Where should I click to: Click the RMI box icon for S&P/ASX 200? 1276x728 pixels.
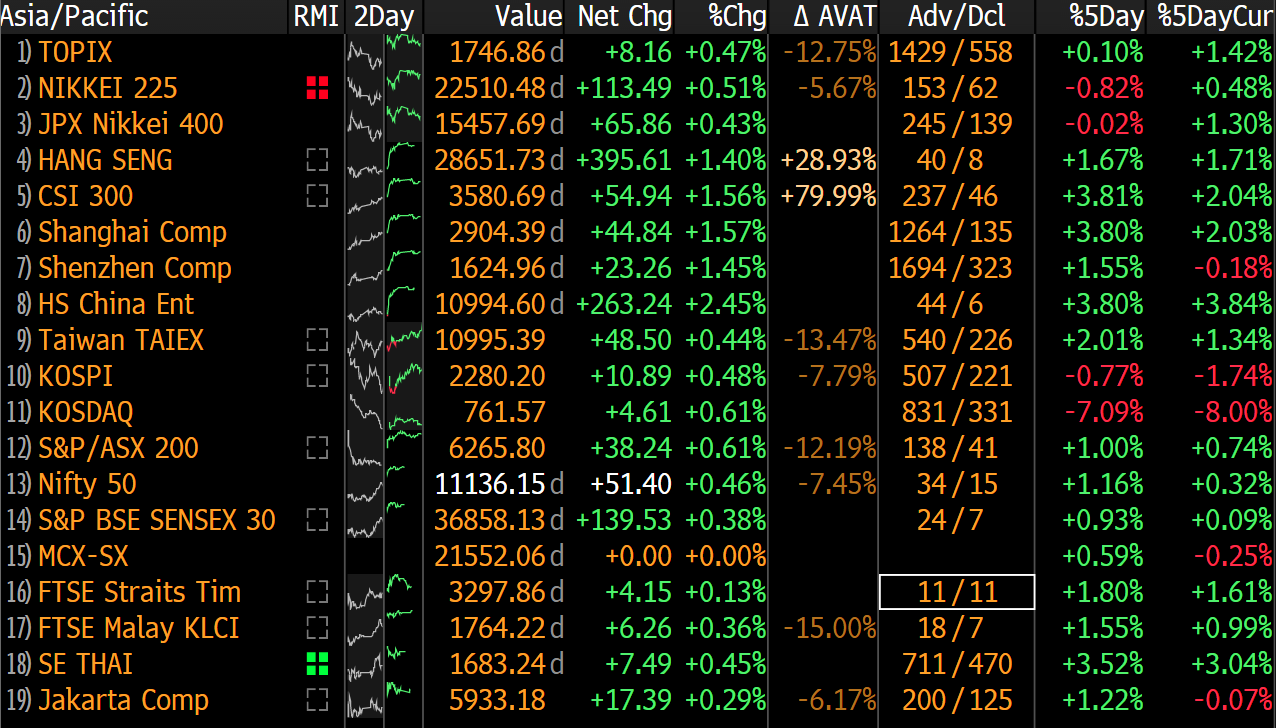click(317, 448)
